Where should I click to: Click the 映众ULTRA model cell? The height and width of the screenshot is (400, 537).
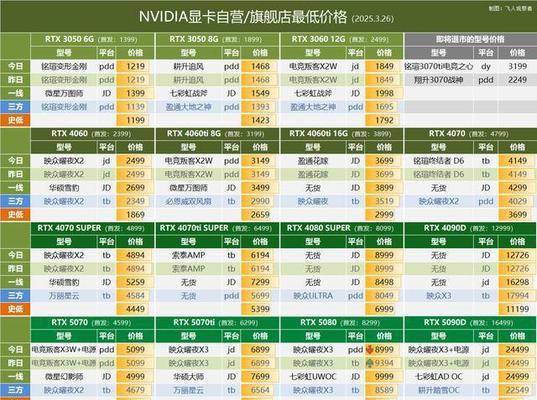pyautogui.click(x=313, y=296)
